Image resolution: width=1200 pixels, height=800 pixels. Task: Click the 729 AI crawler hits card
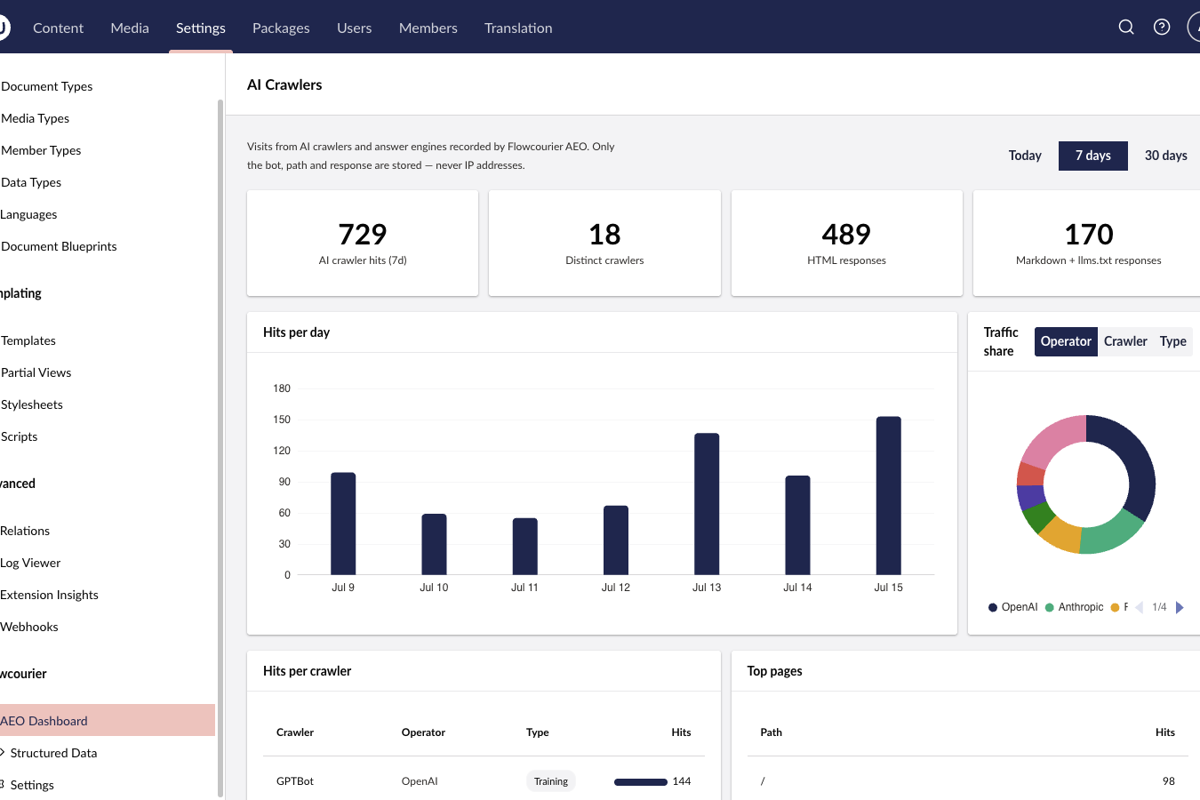(362, 243)
